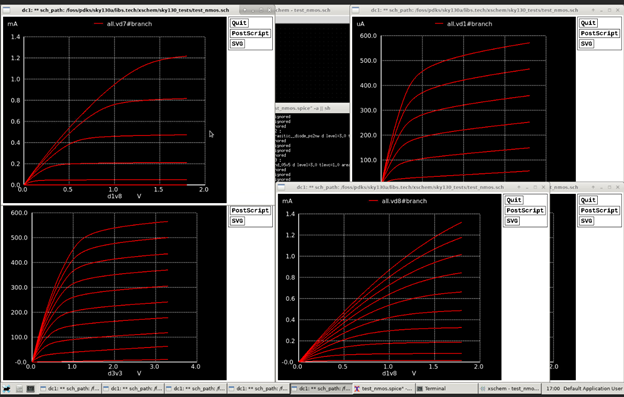Open the desktop applications menu icon in taskbar
This screenshot has height=397, width=624.
coord(6,389)
